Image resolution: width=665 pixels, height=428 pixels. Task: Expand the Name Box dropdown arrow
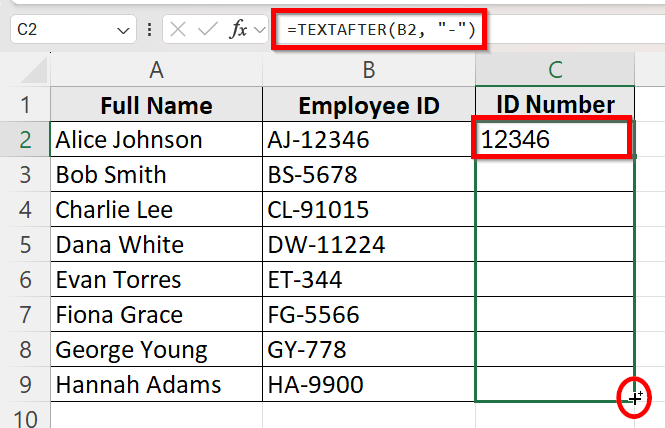123,31
